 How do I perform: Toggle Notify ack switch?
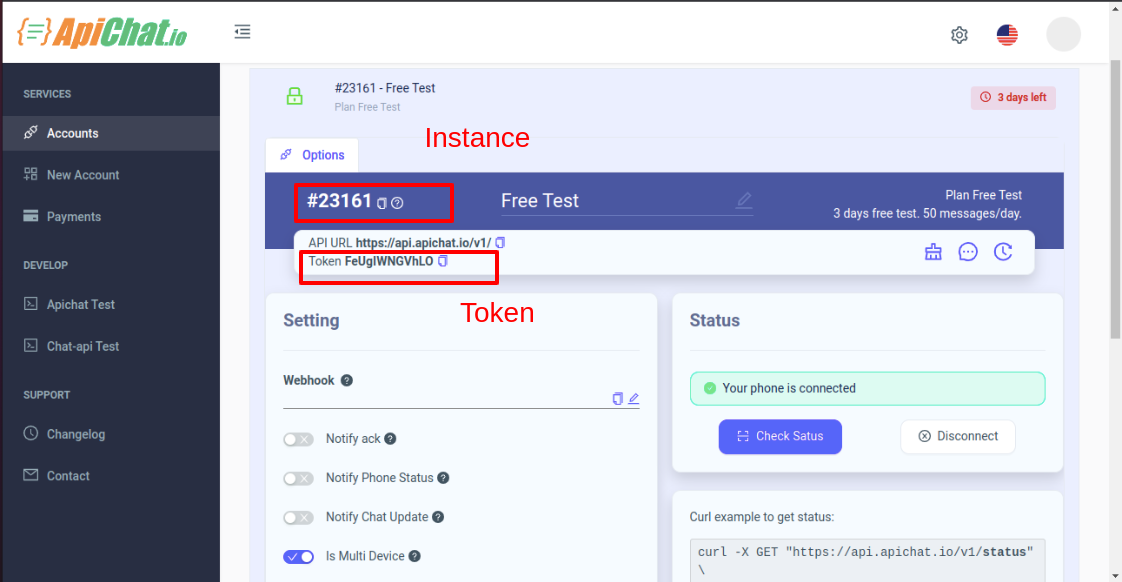[x=298, y=439]
